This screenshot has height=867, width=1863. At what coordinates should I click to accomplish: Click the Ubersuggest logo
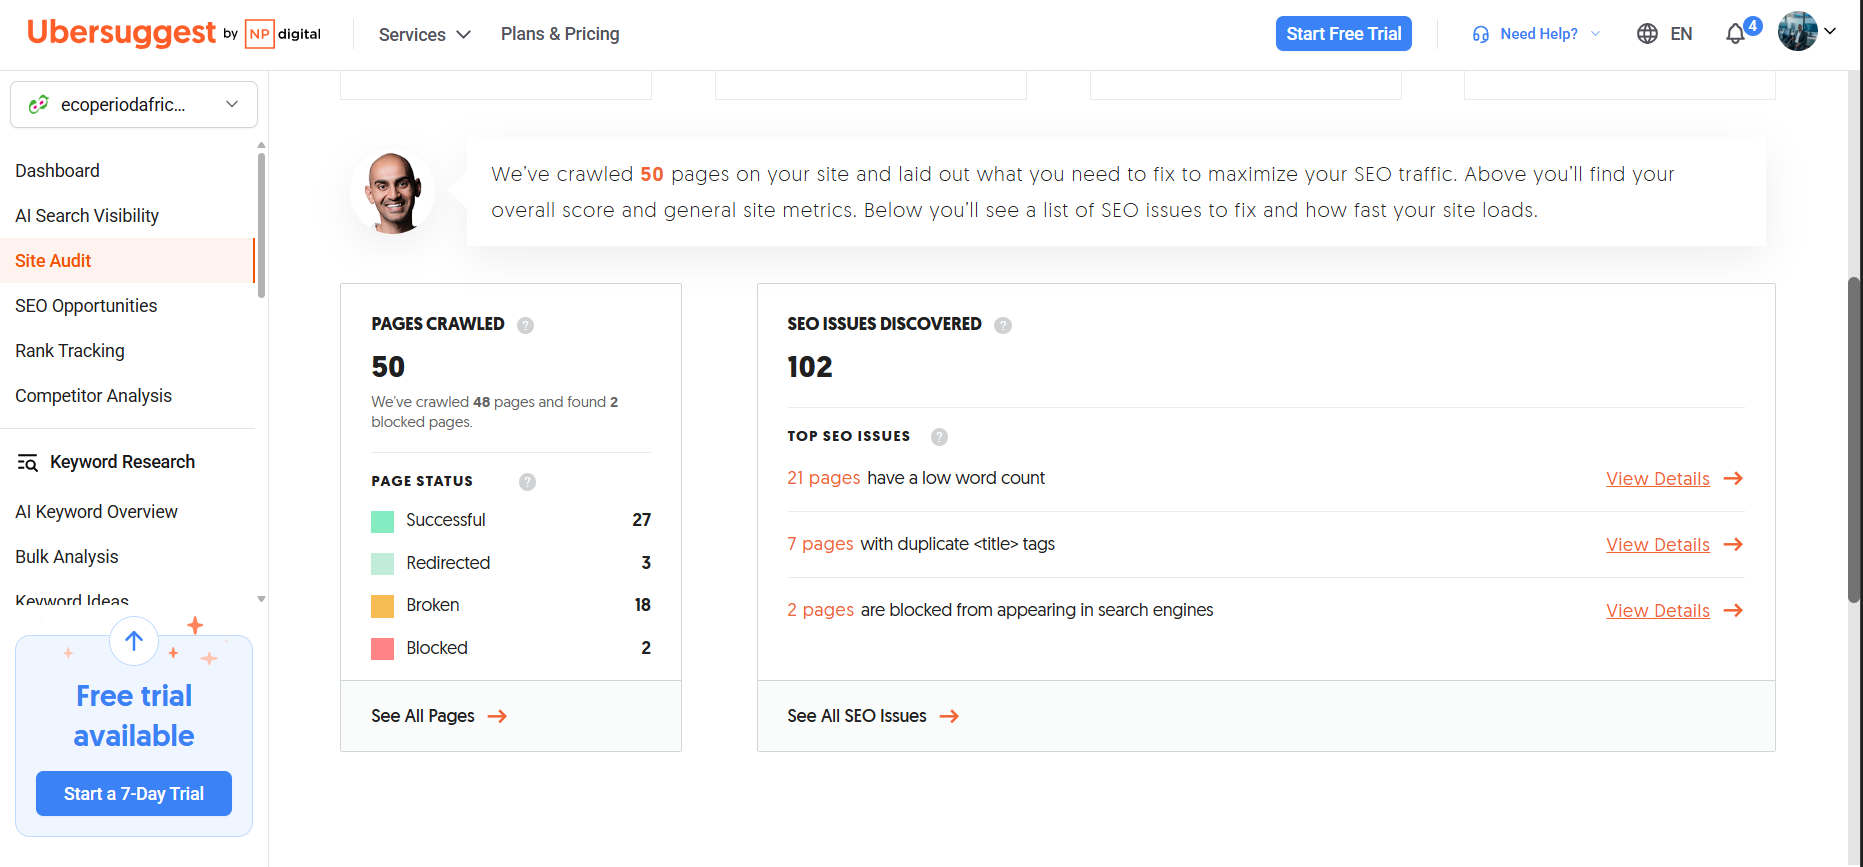tap(121, 33)
